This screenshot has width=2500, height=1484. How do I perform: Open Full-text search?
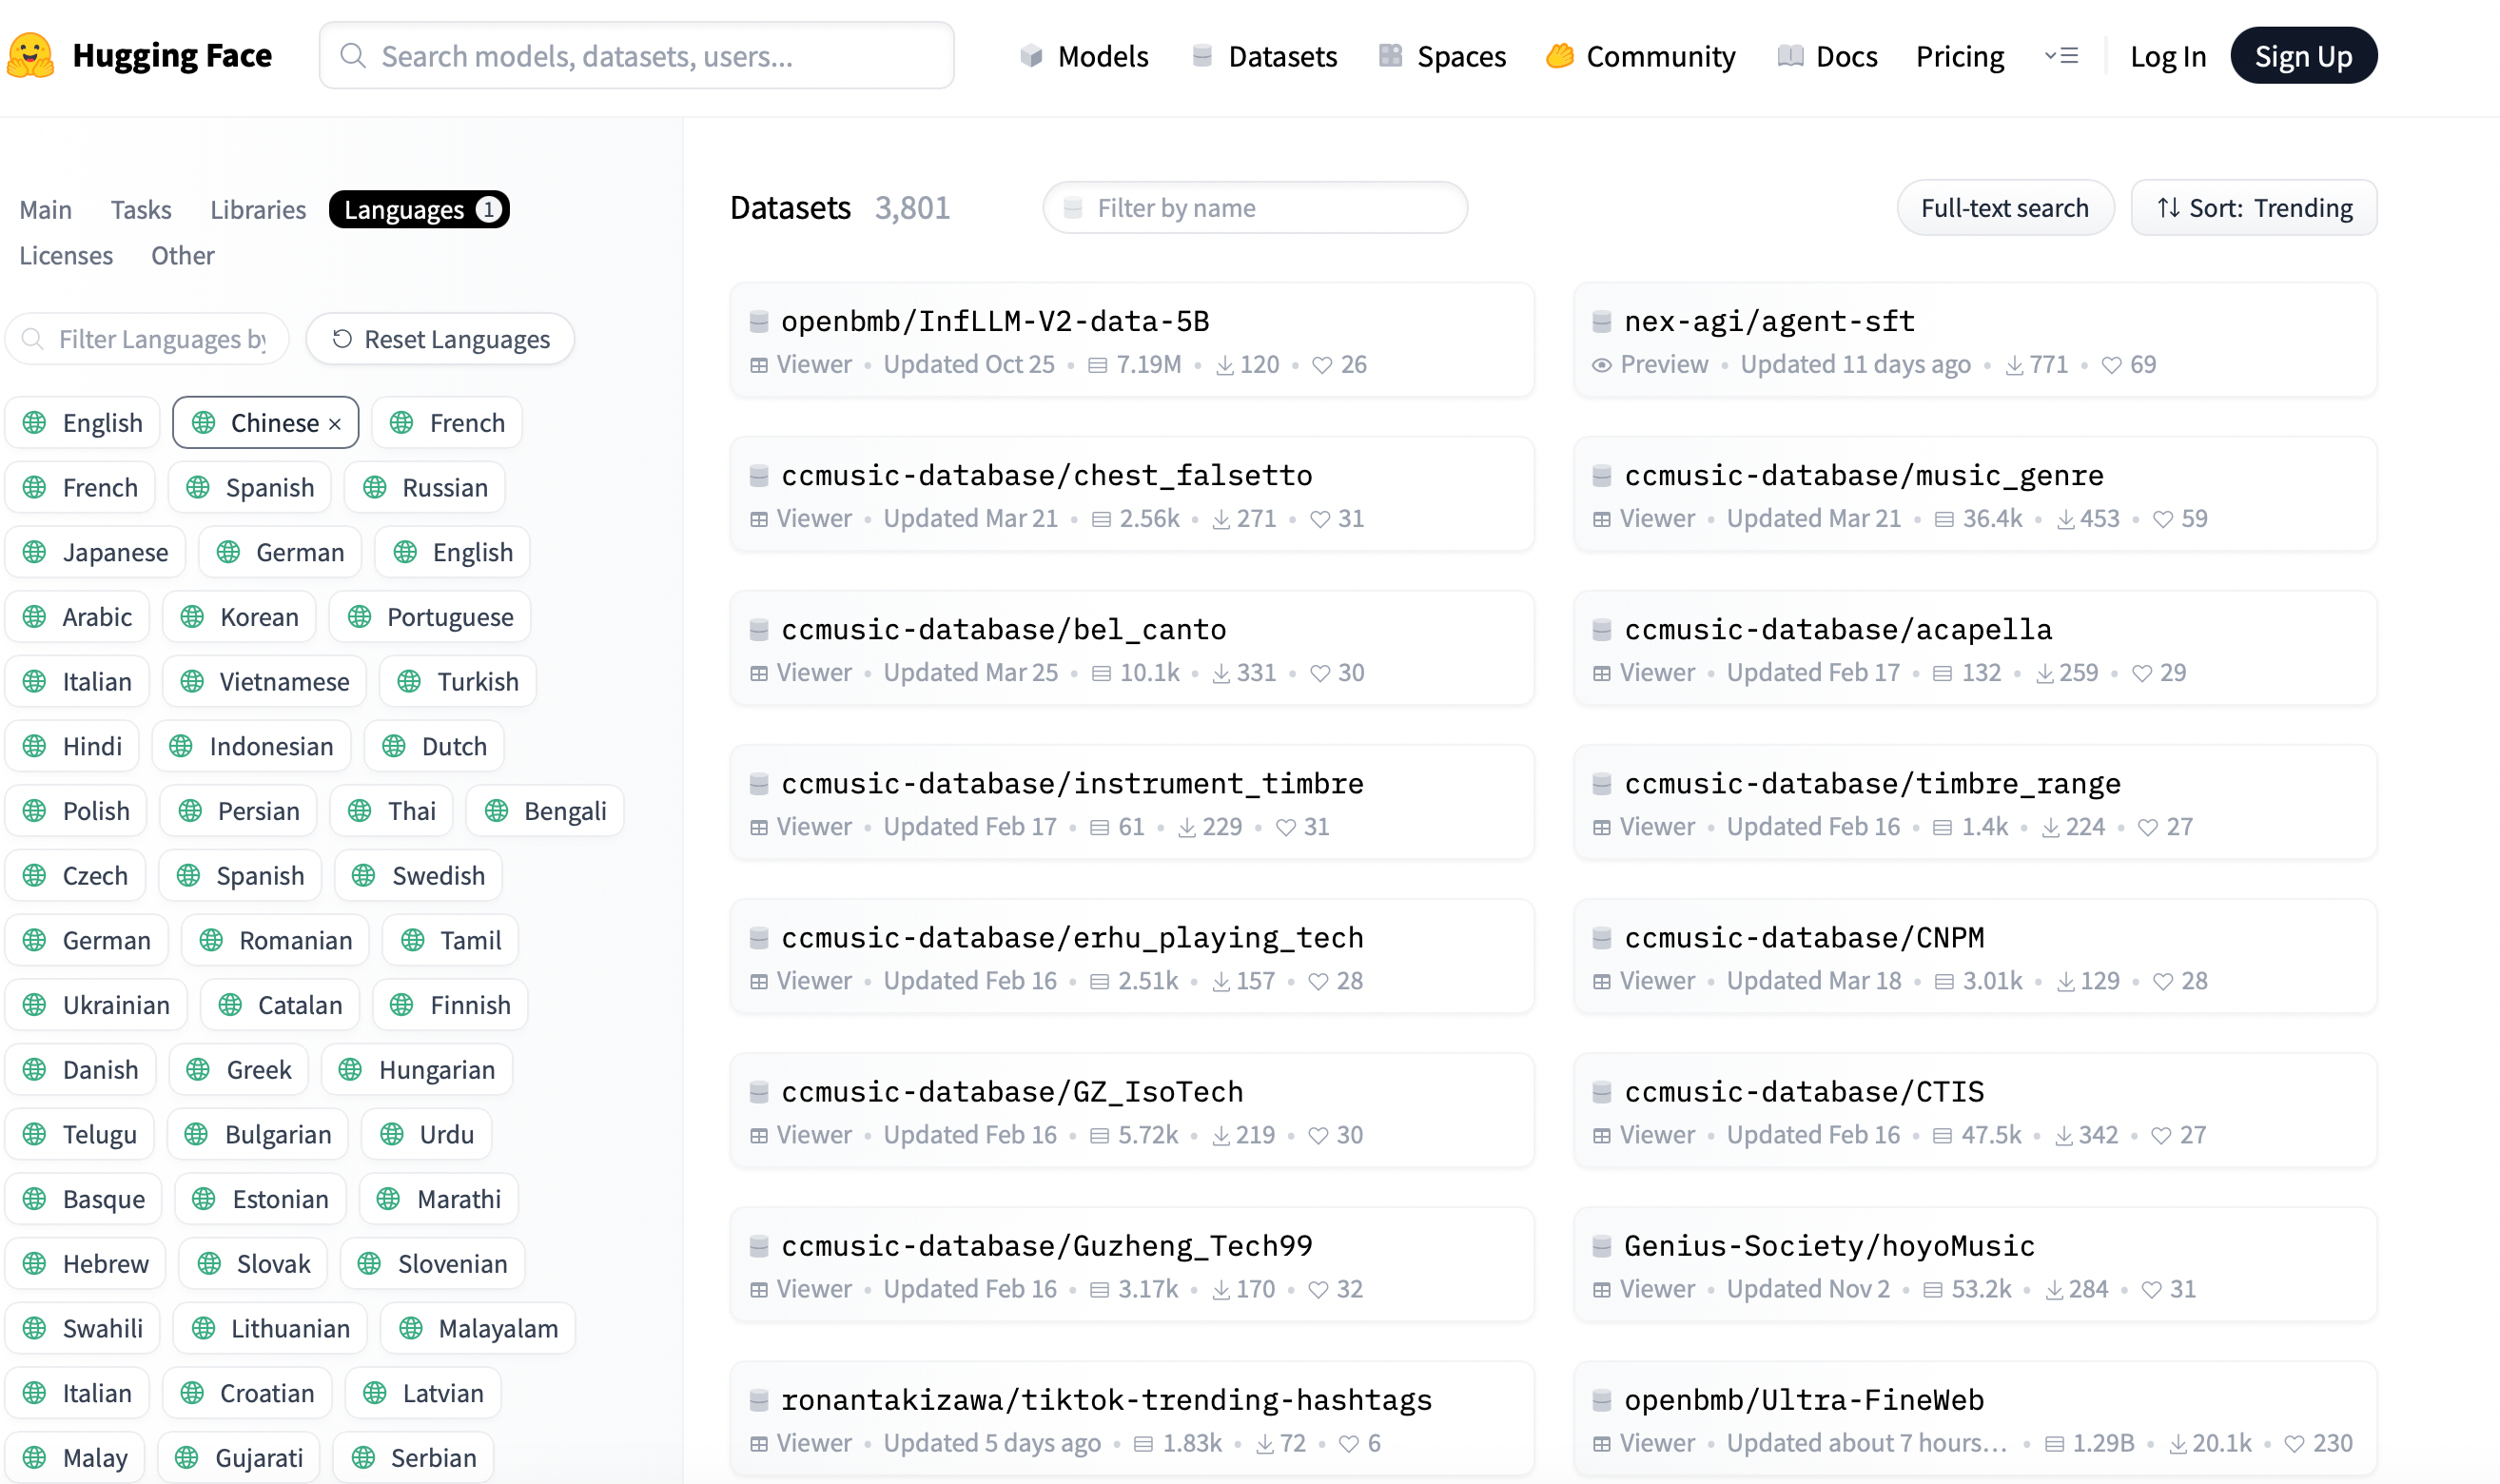coord(2005,208)
